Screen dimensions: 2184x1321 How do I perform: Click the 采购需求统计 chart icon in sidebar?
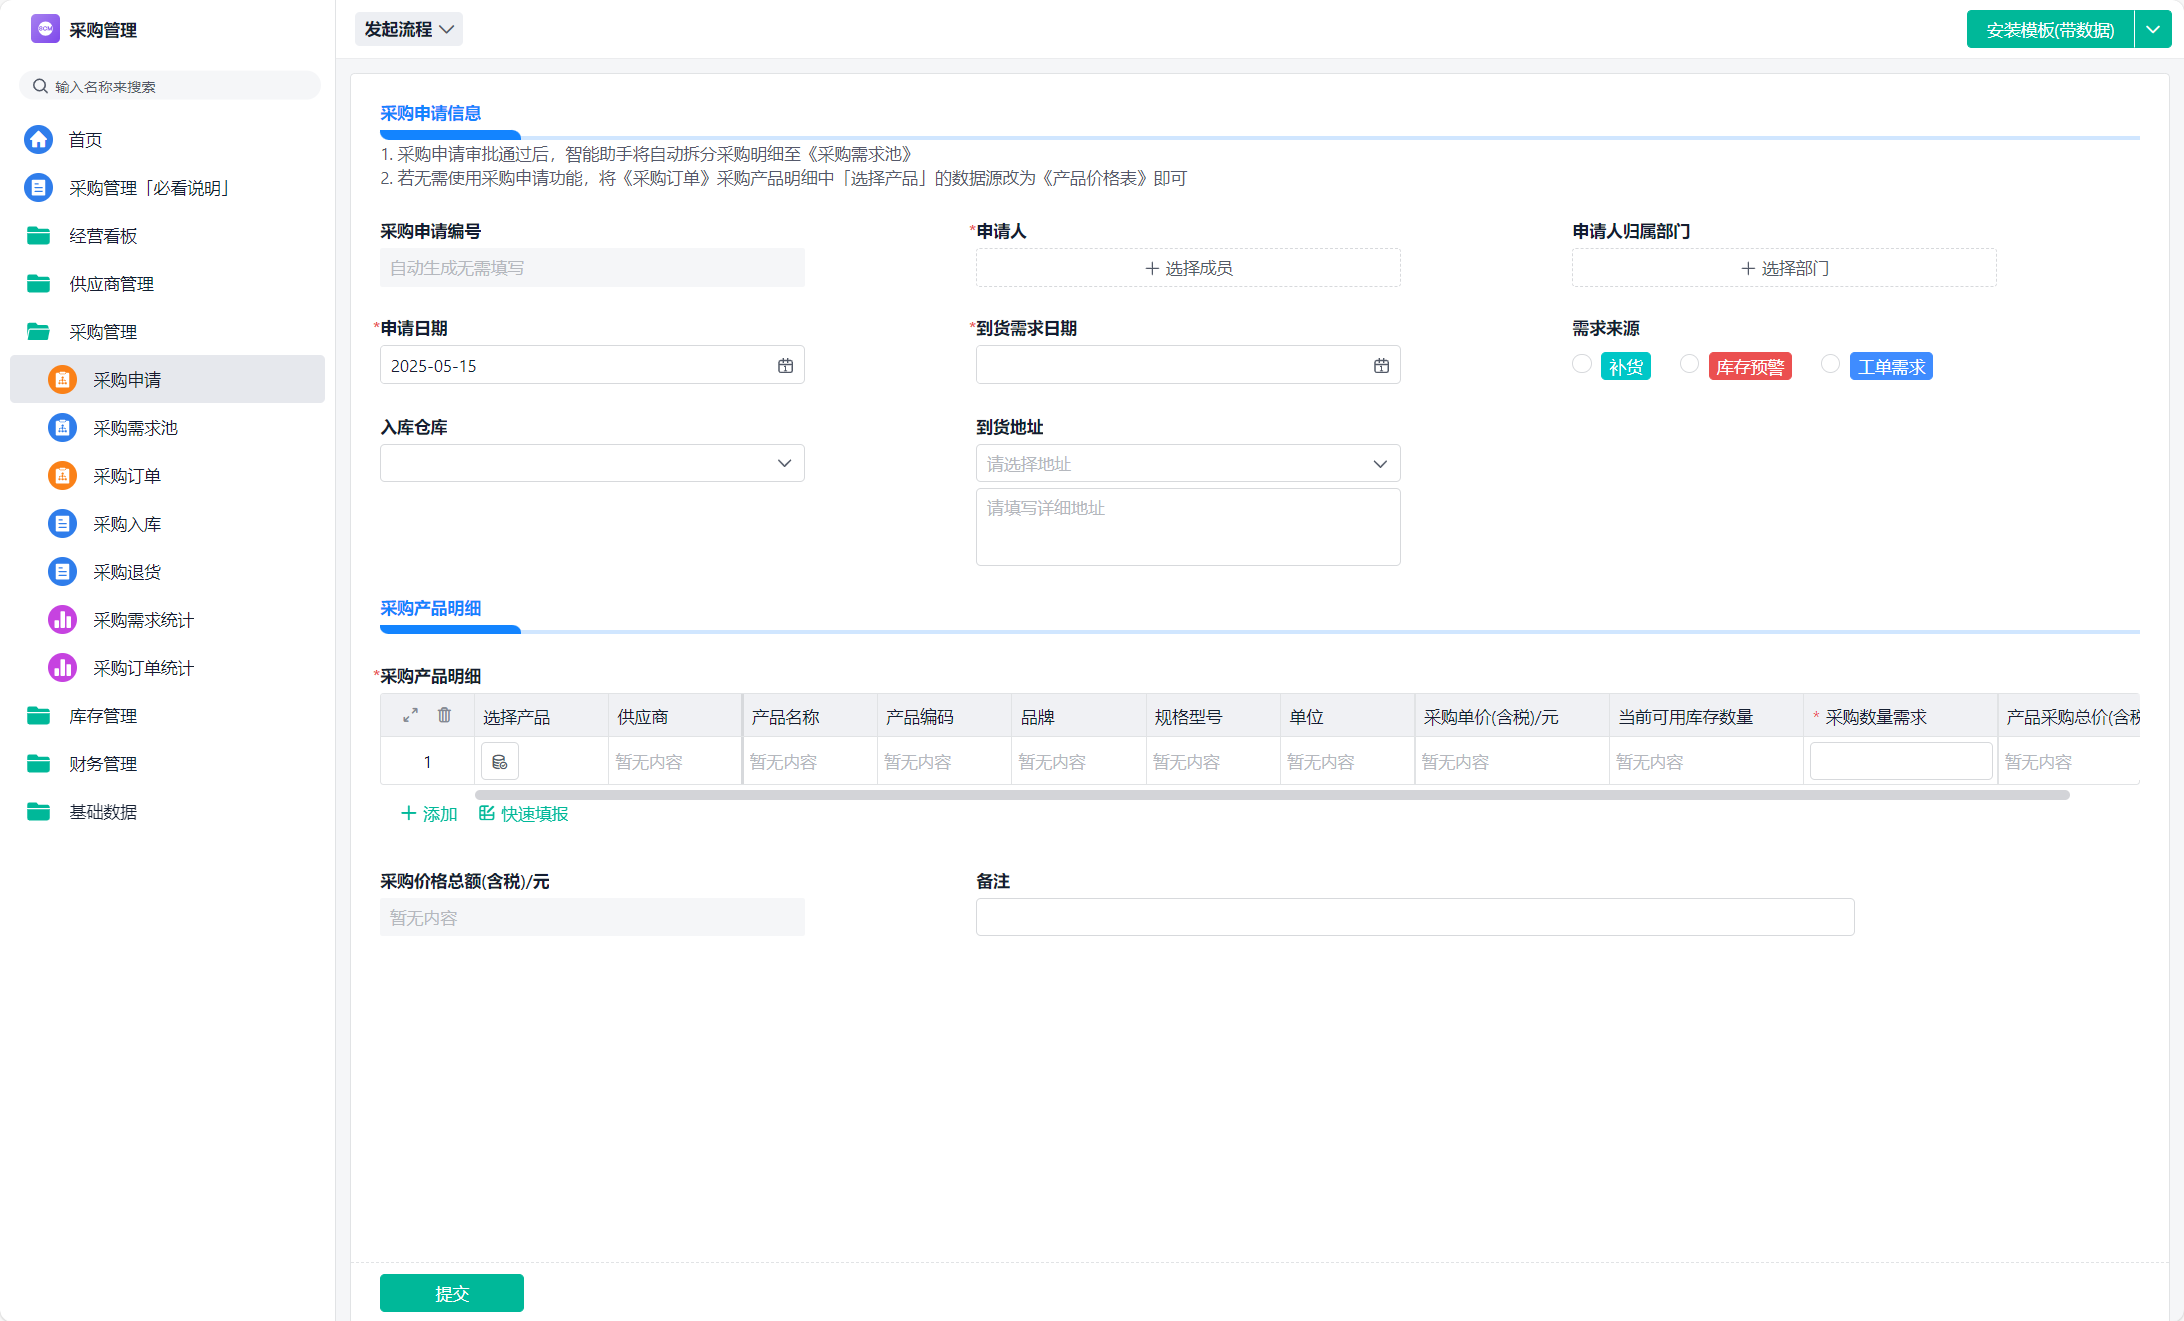[62, 620]
